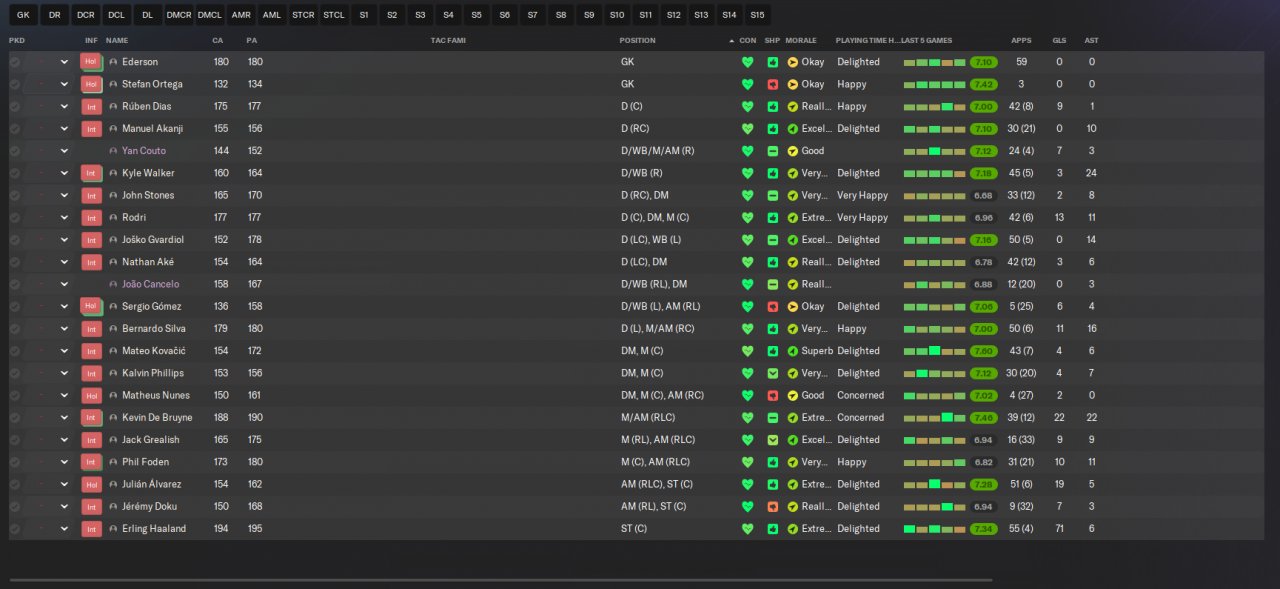1280x589 pixels.
Task: Toggle the picked checkmark for Ederson
Action: click(x=15, y=62)
